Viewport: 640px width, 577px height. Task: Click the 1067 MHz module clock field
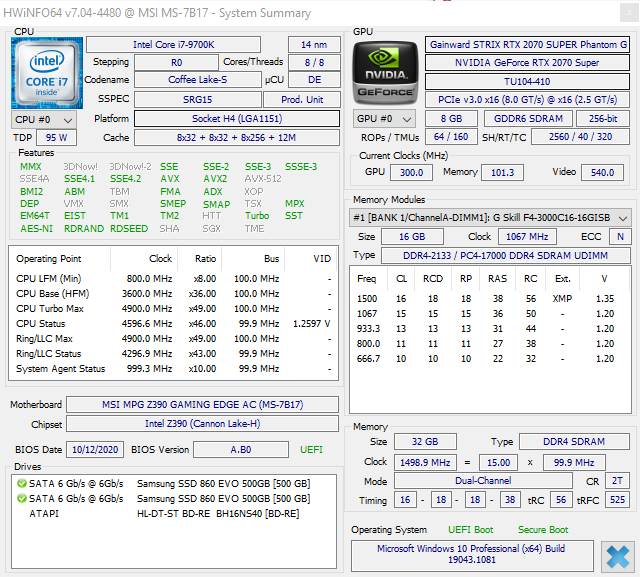point(527,237)
